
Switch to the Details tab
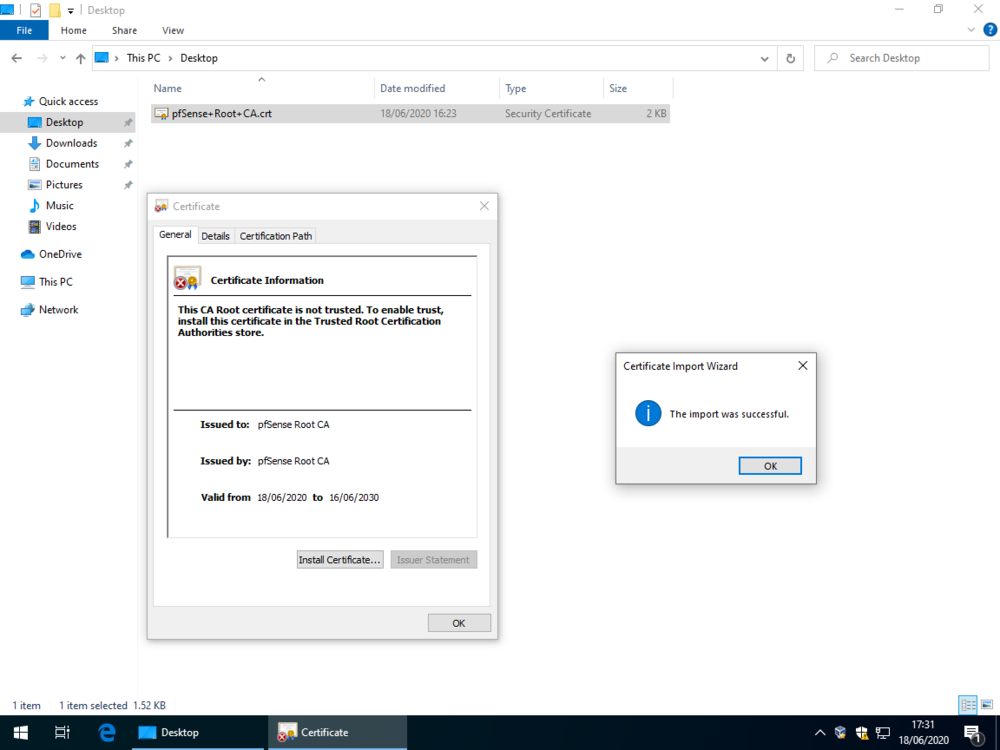[x=216, y=236]
